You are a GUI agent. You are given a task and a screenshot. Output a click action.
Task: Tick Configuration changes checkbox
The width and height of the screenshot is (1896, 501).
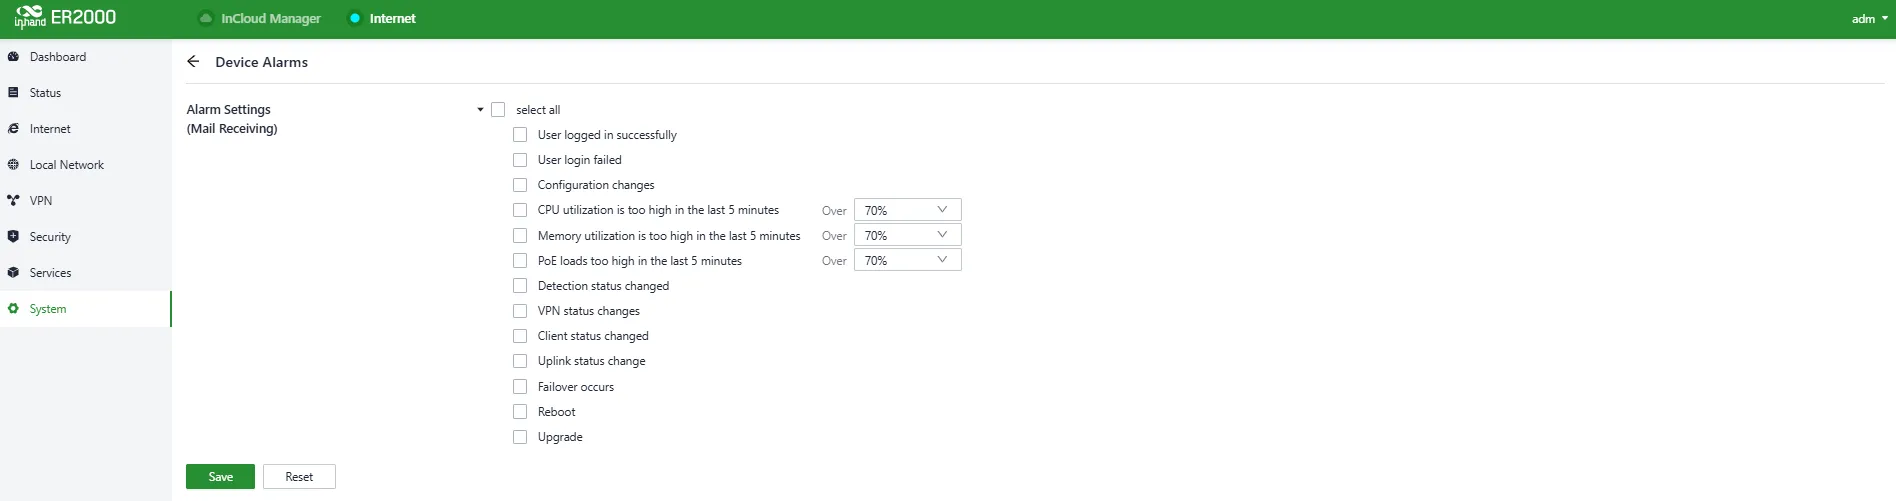(520, 185)
